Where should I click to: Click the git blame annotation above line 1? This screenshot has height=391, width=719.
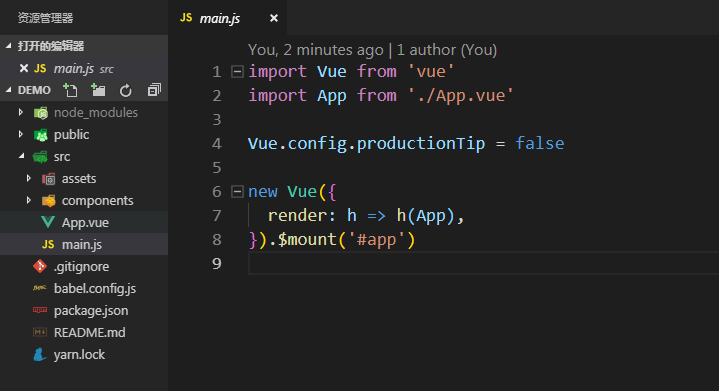pyautogui.click(x=372, y=50)
